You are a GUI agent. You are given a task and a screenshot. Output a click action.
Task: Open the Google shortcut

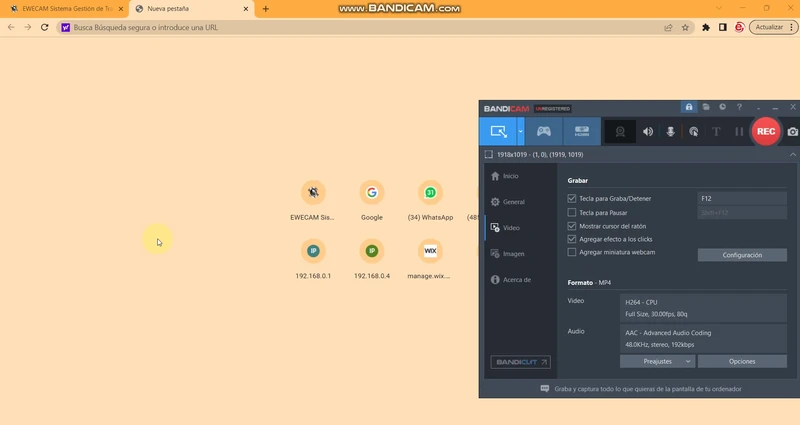[371, 201]
